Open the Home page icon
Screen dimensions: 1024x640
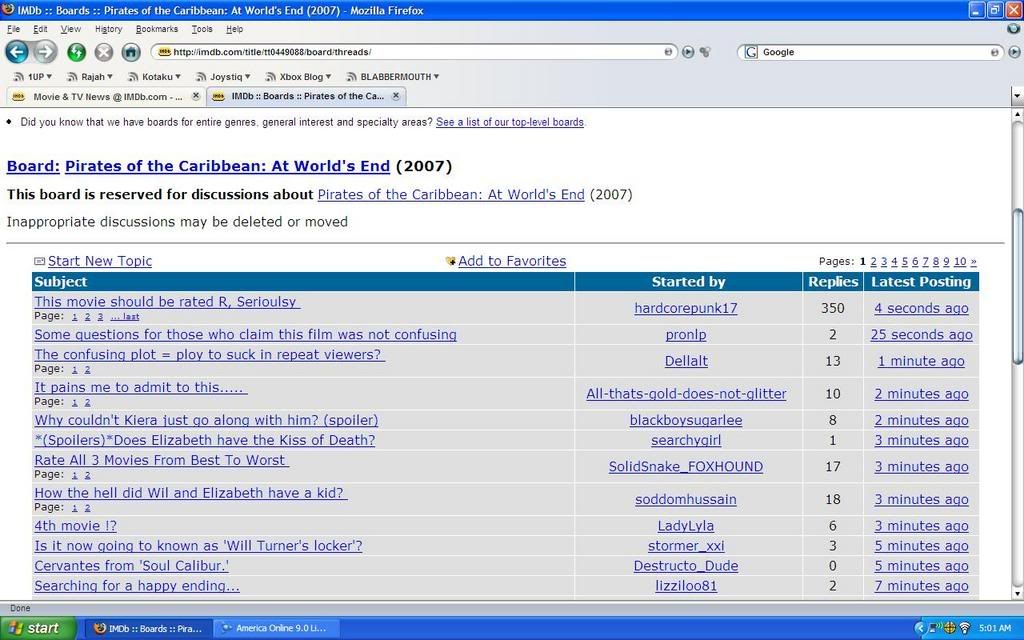click(x=131, y=52)
